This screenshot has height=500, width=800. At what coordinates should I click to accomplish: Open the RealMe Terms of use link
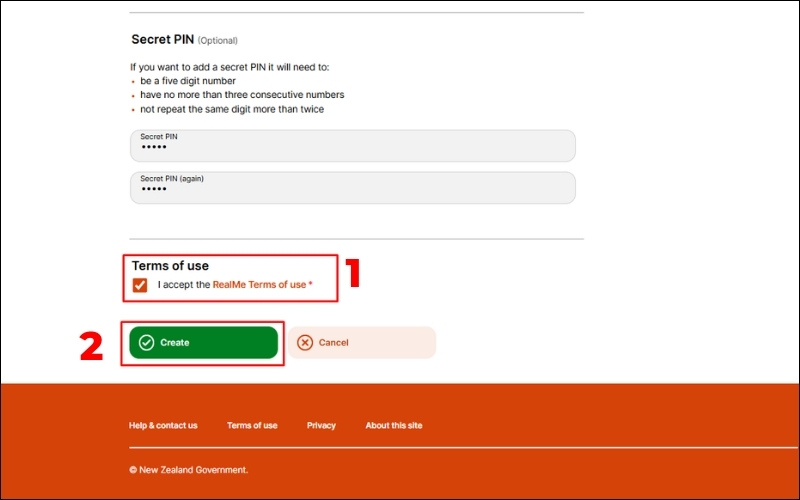[x=259, y=285]
